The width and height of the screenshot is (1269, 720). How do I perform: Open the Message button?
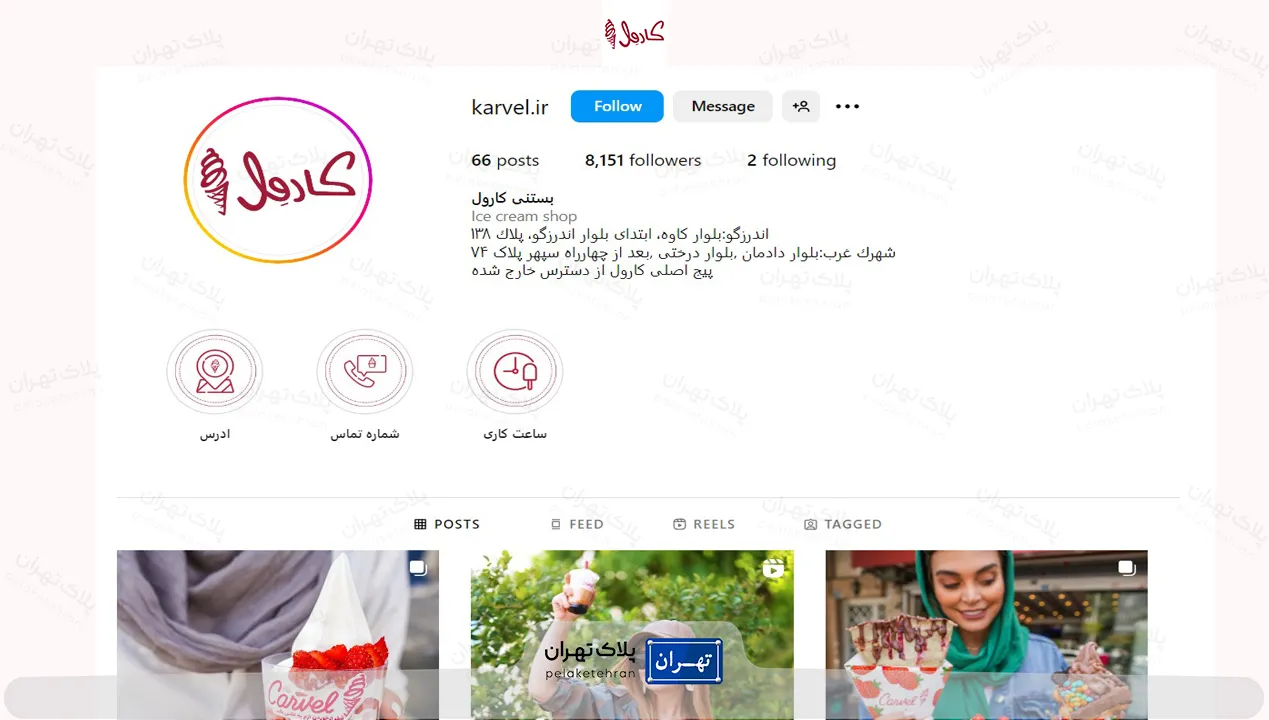point(723,106)
